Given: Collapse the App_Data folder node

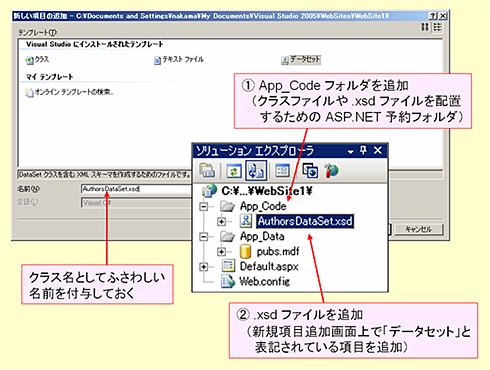Looking at the screenshot, I should tap(203, 237).
